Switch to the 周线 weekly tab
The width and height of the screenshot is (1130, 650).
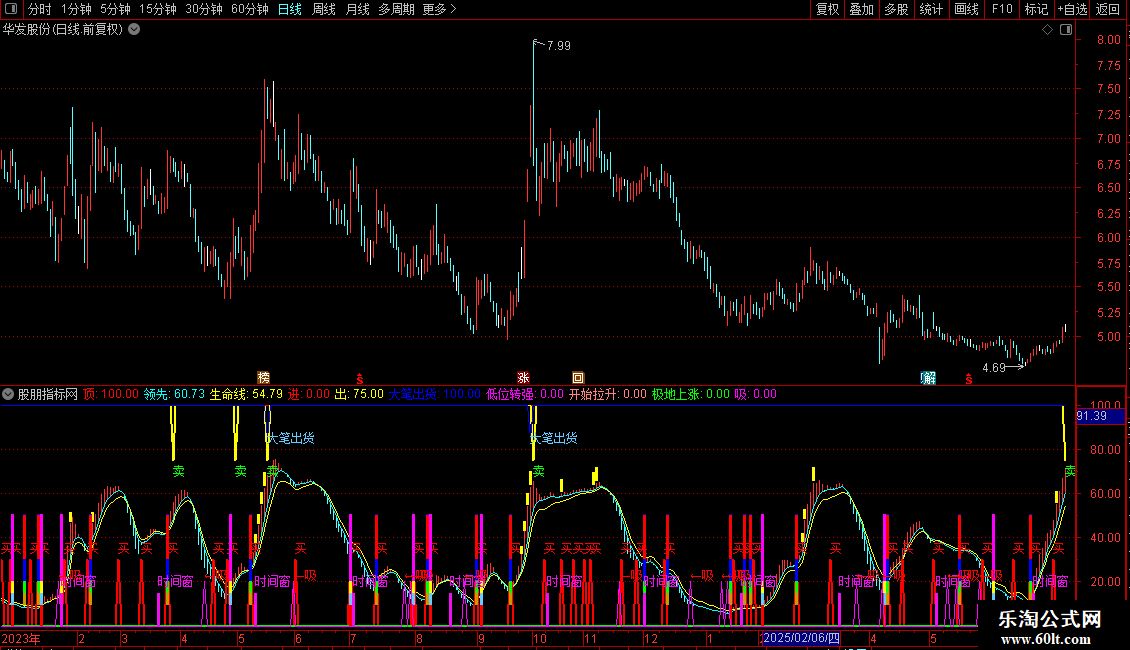323,9
